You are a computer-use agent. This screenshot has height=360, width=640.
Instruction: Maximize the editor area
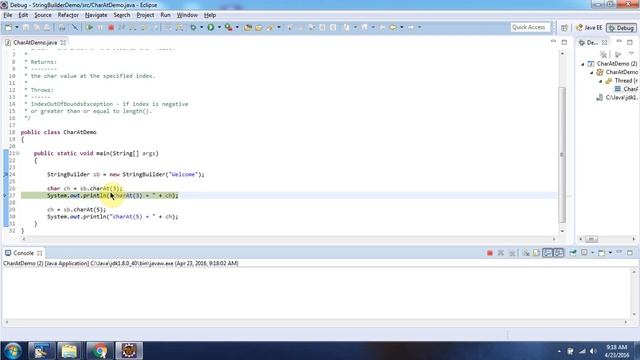tap(564, 42)
